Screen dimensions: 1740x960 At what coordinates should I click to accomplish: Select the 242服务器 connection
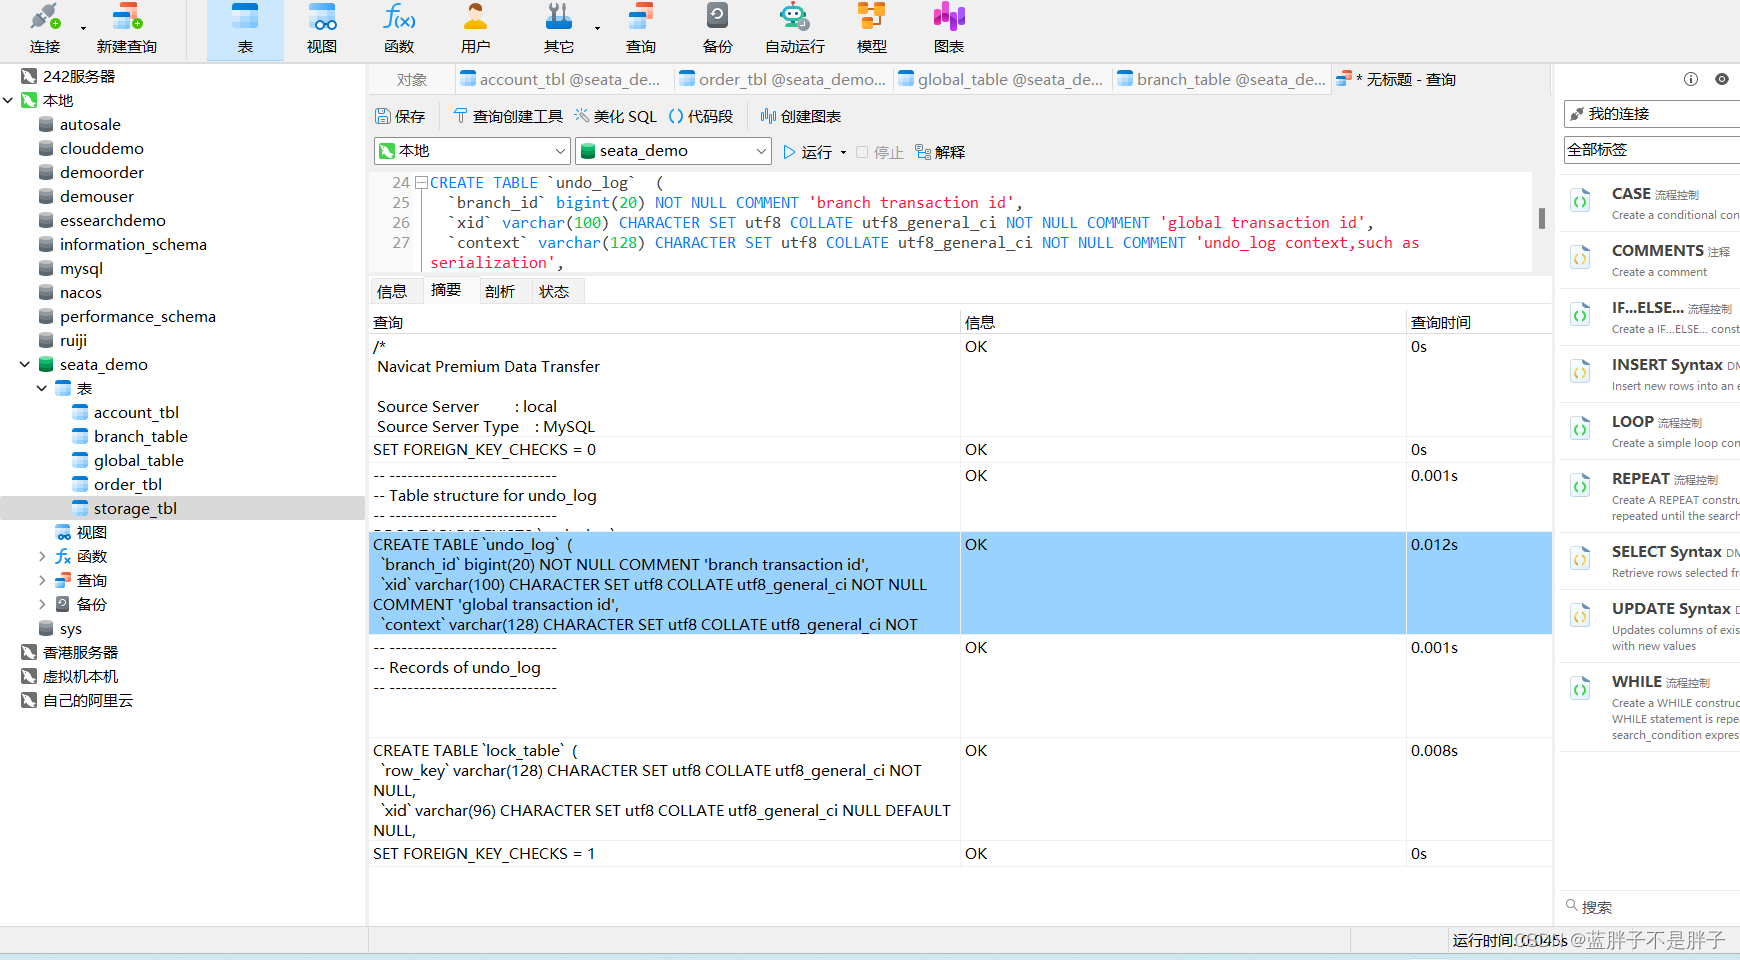78,76
